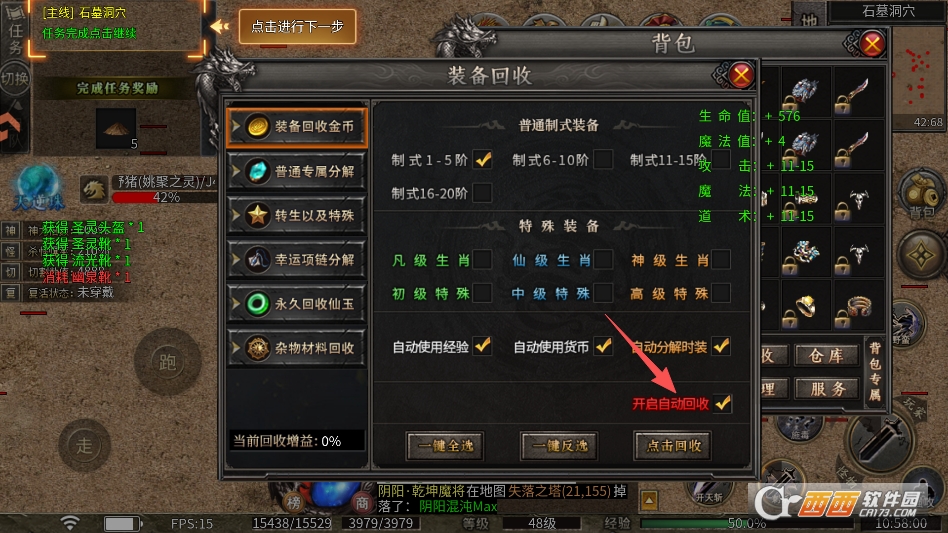948x533 pixels.
Task: Tap the 跑 (run) movement button
Action: pos(167,361)
